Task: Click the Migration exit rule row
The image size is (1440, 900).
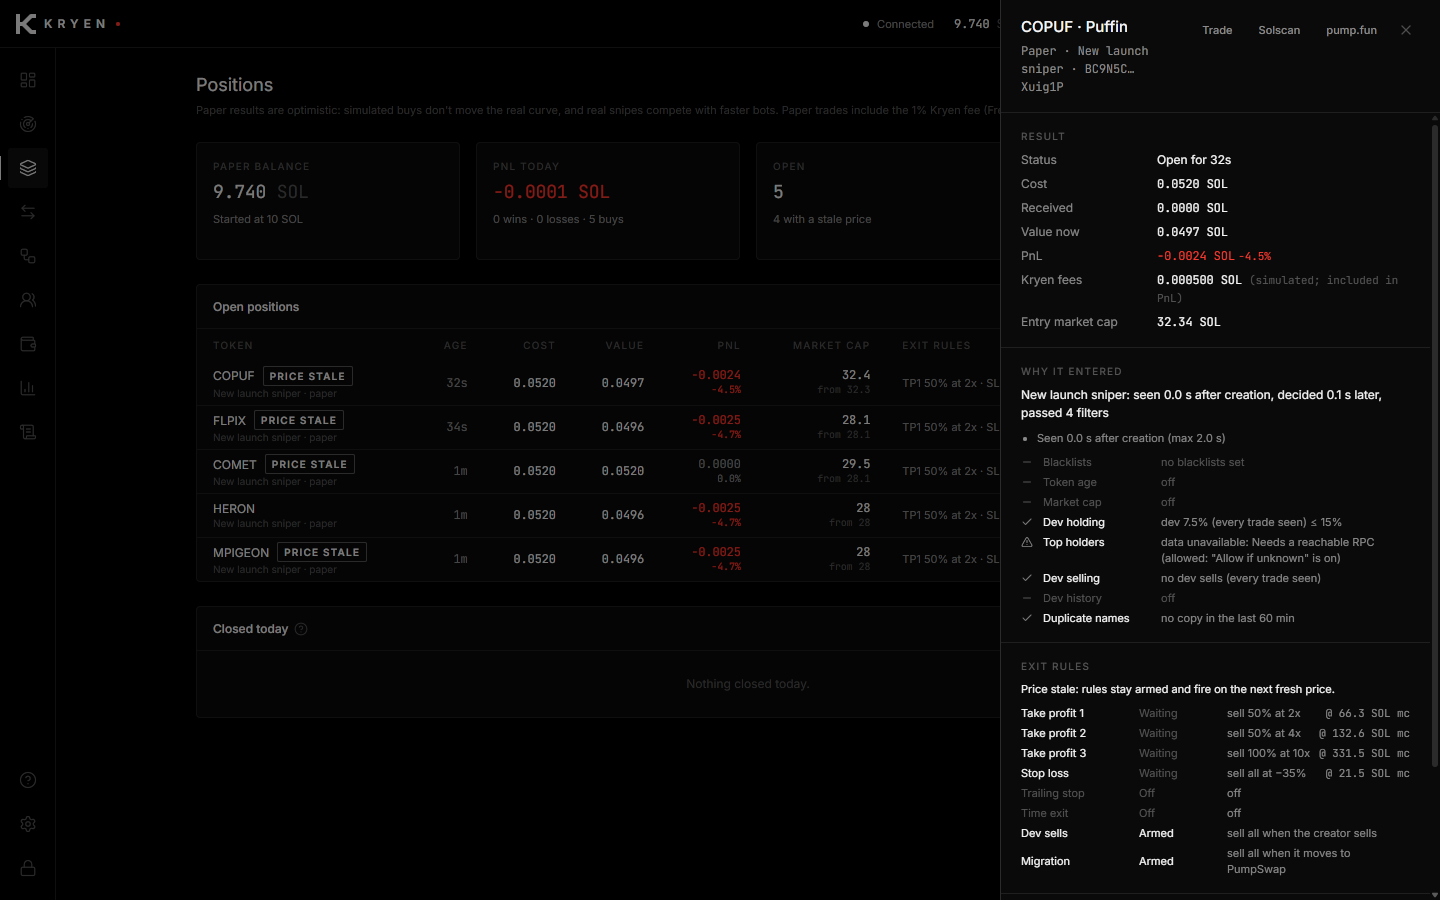Action: [x=1215, y=861]
